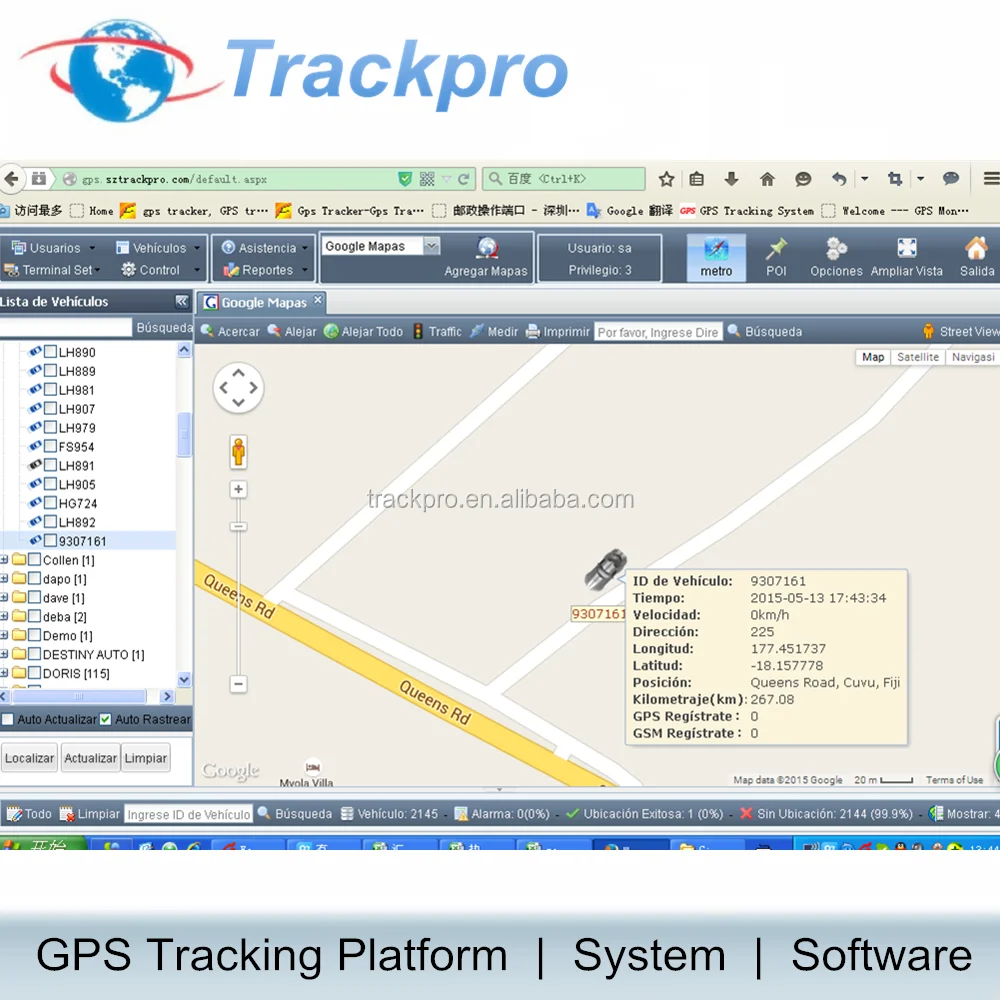
Task: Switch to Navigasi map view
Action: tap(972, 357)
